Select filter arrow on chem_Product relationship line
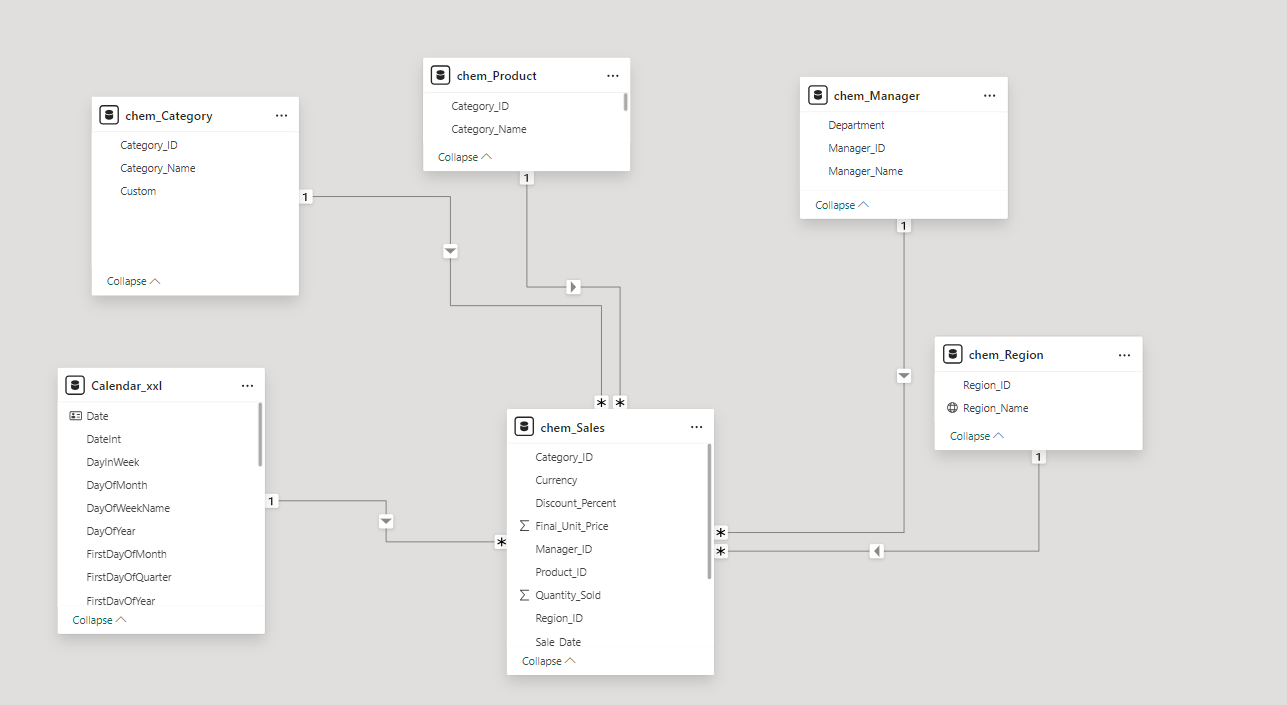Image resolution: width=1287 pixels, height=705 pixels. point(573,287)
